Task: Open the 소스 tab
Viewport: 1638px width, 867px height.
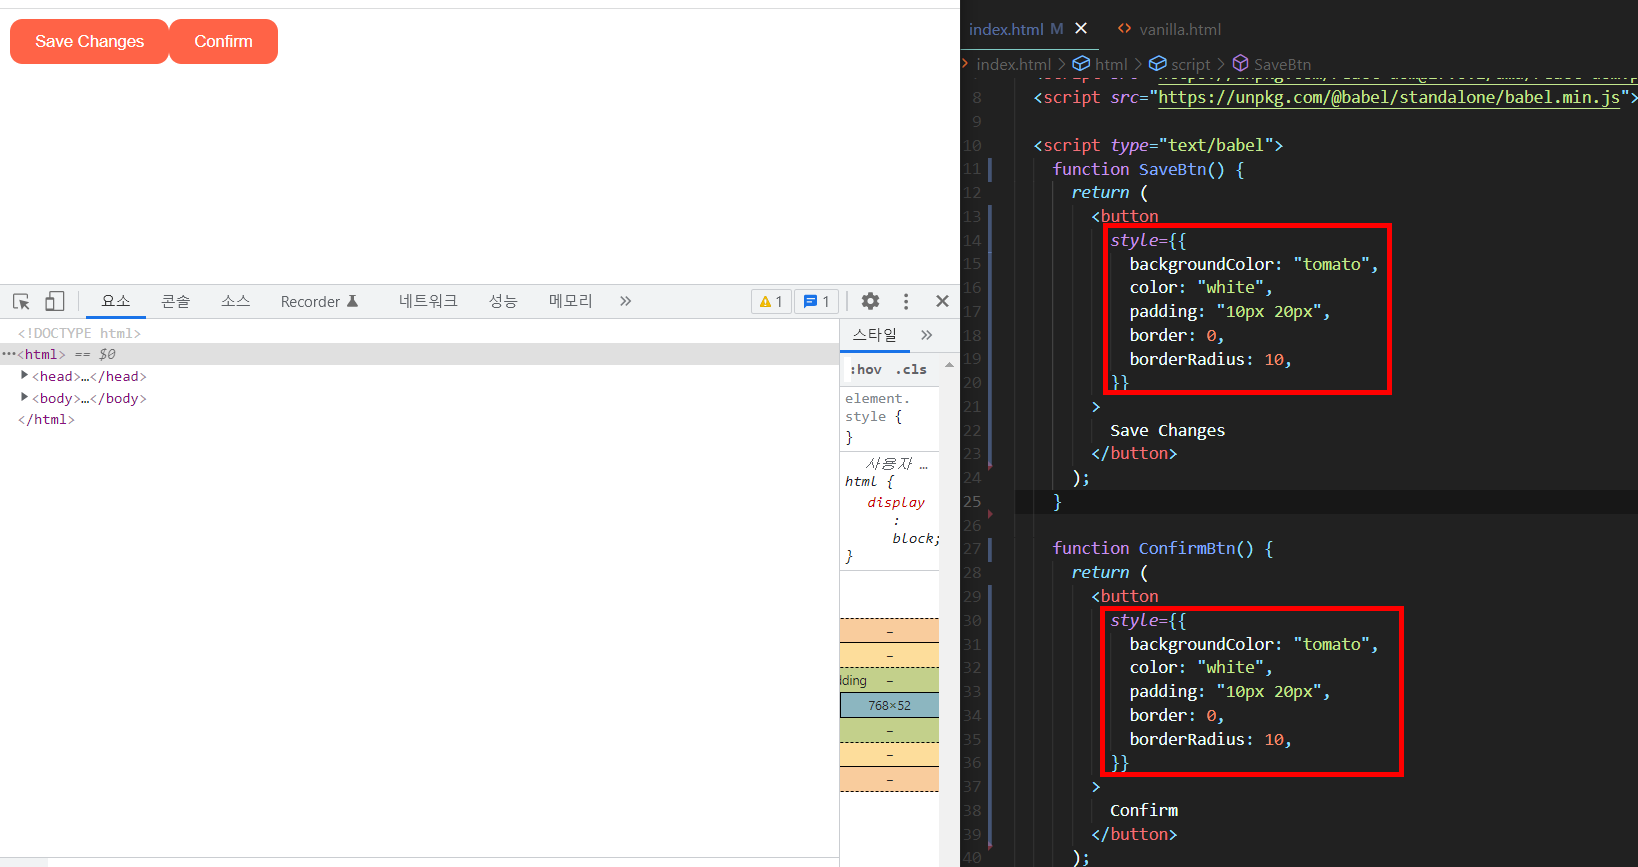Action: click(x=236, y=301)
